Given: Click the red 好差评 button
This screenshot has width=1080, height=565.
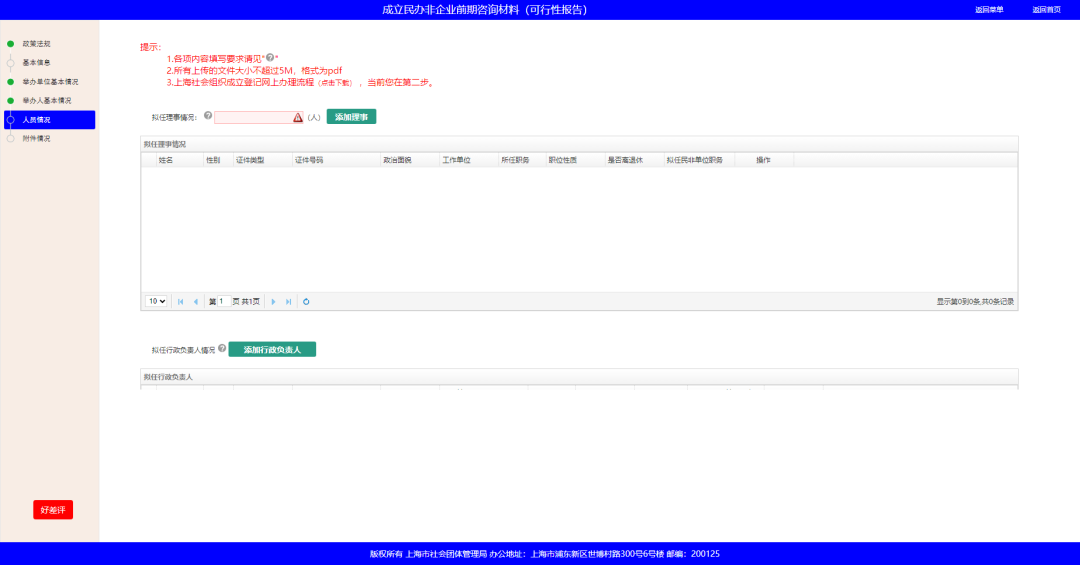Looking at the screenshot, I should click(53, 510).
